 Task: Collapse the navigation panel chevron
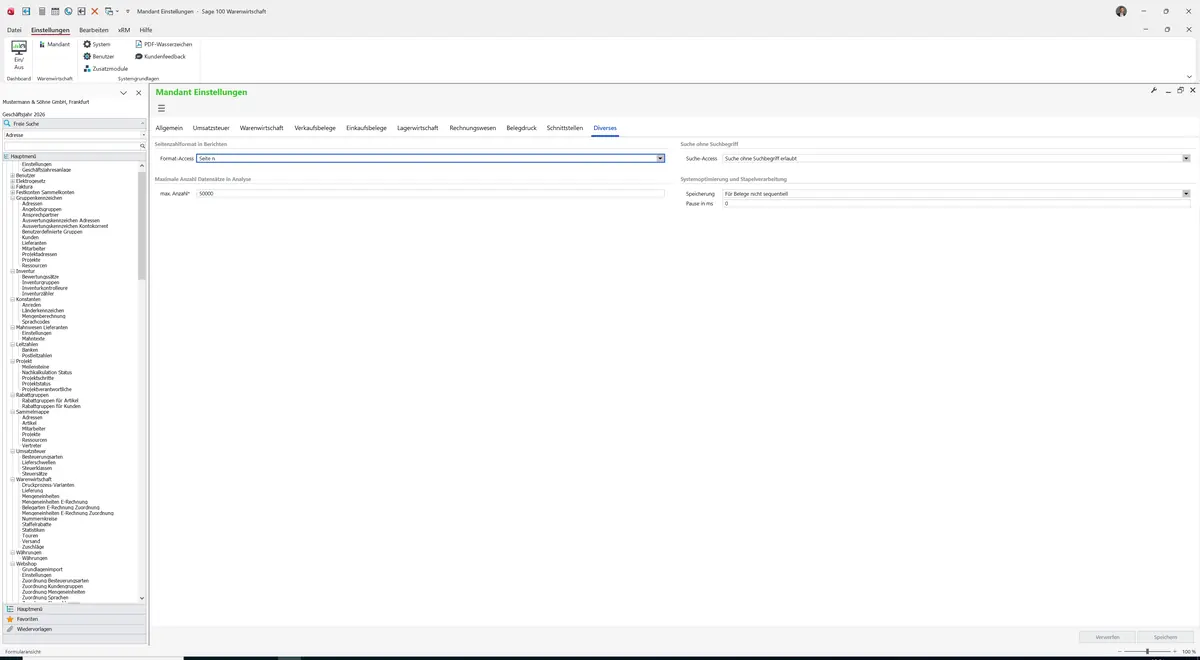(123, 93)
